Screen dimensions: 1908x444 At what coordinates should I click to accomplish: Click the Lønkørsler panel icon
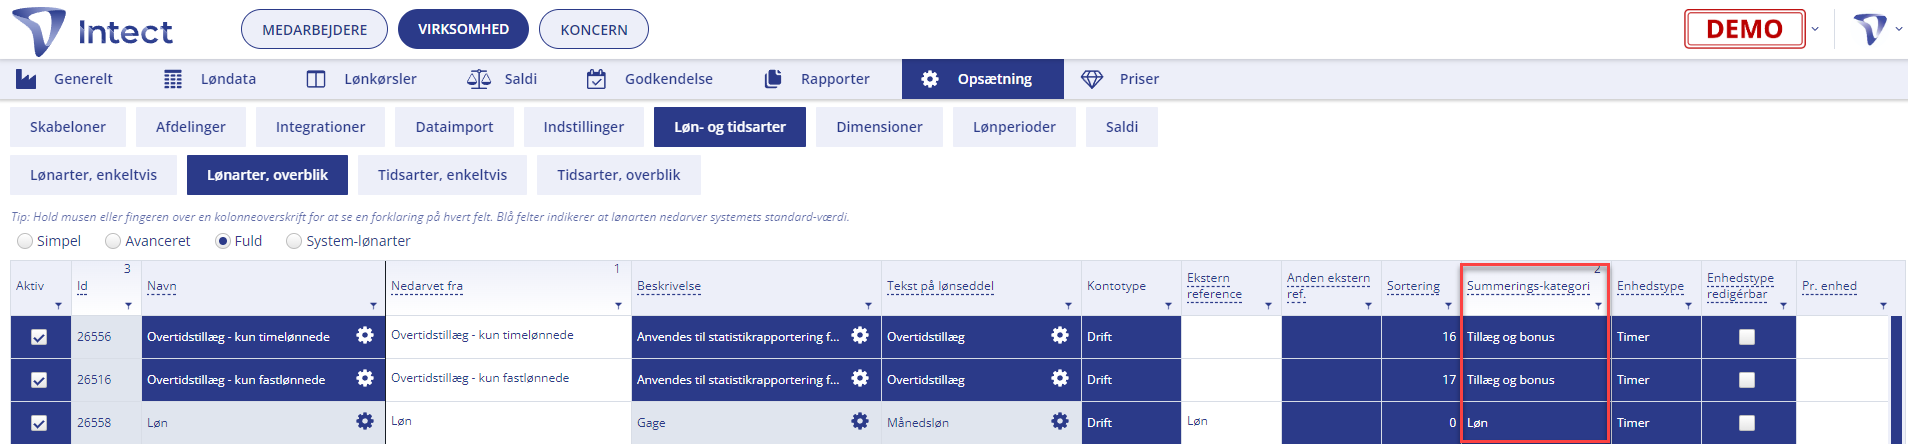tap(316, 79)
